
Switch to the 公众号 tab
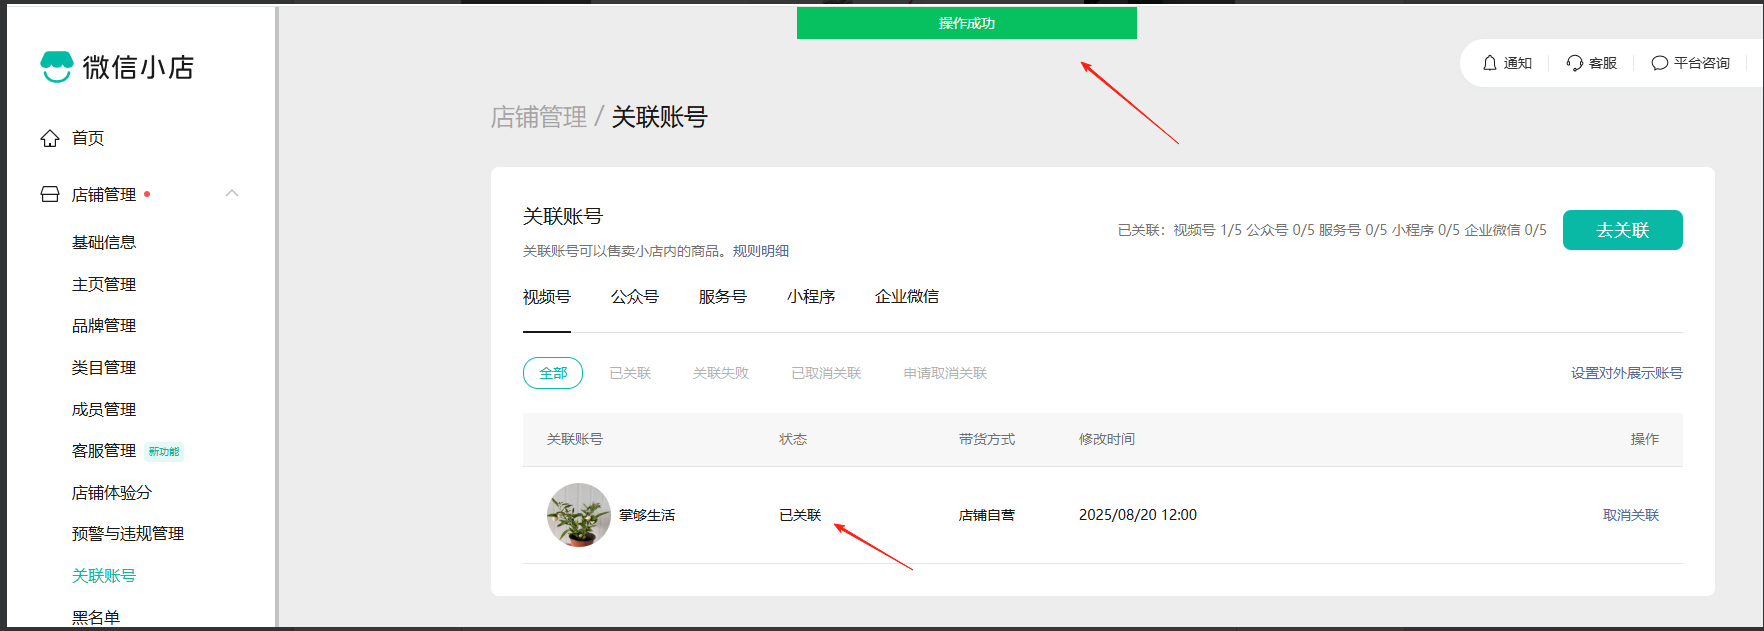[x=635, y=297]
